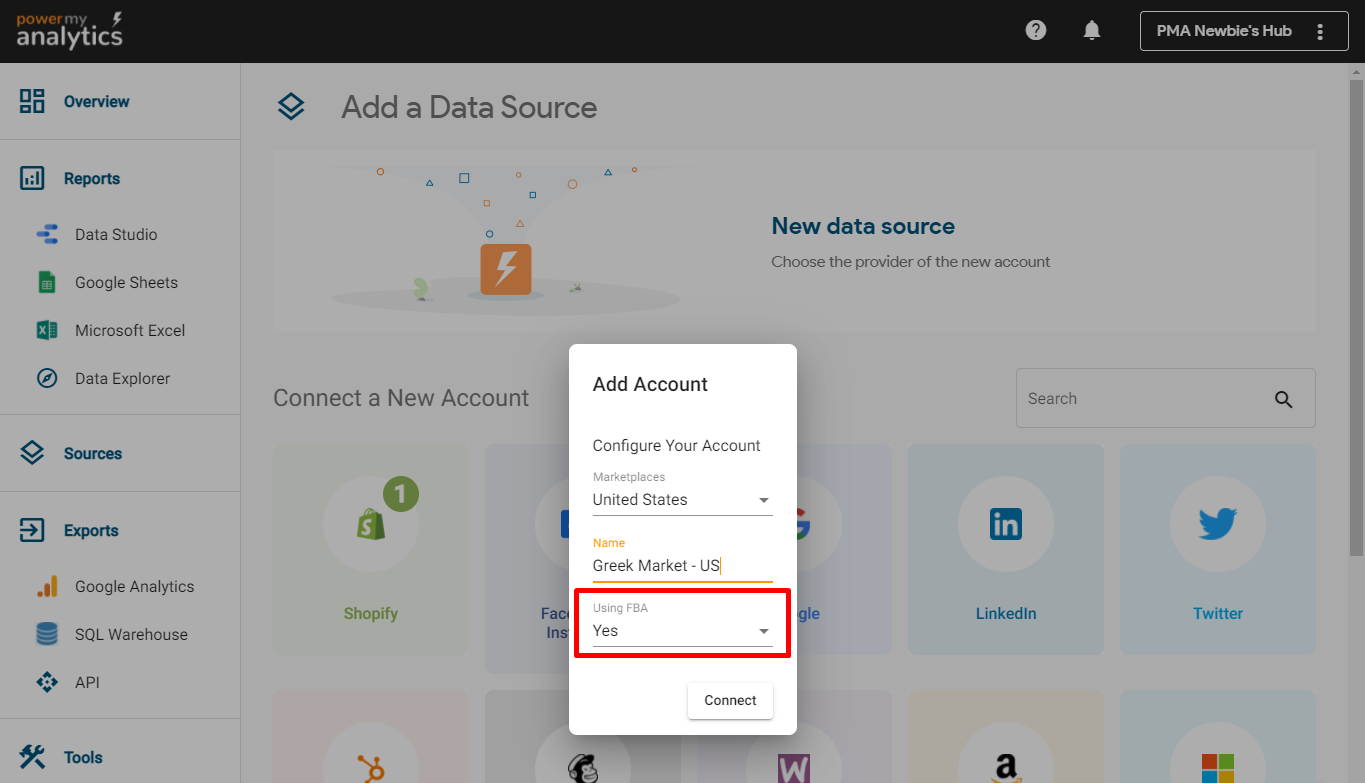Navigate to Google Sheets reports
The height and width of the screenshot is (783, 1365).
126,283
